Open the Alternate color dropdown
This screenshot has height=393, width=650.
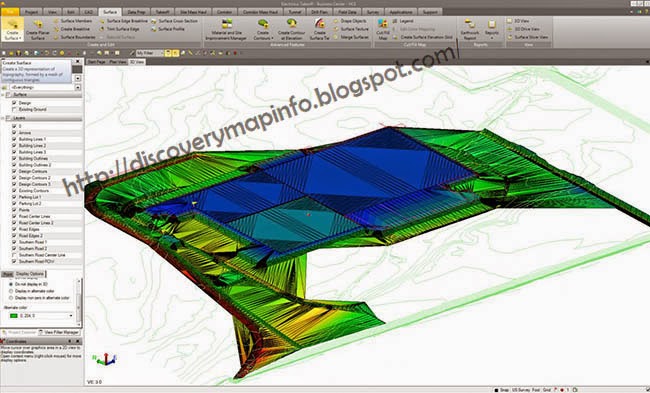coord(71,316)
